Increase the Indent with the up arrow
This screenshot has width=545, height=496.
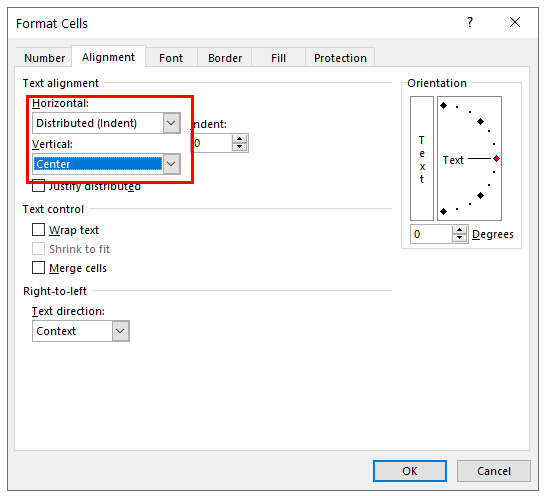pos(239,139)
